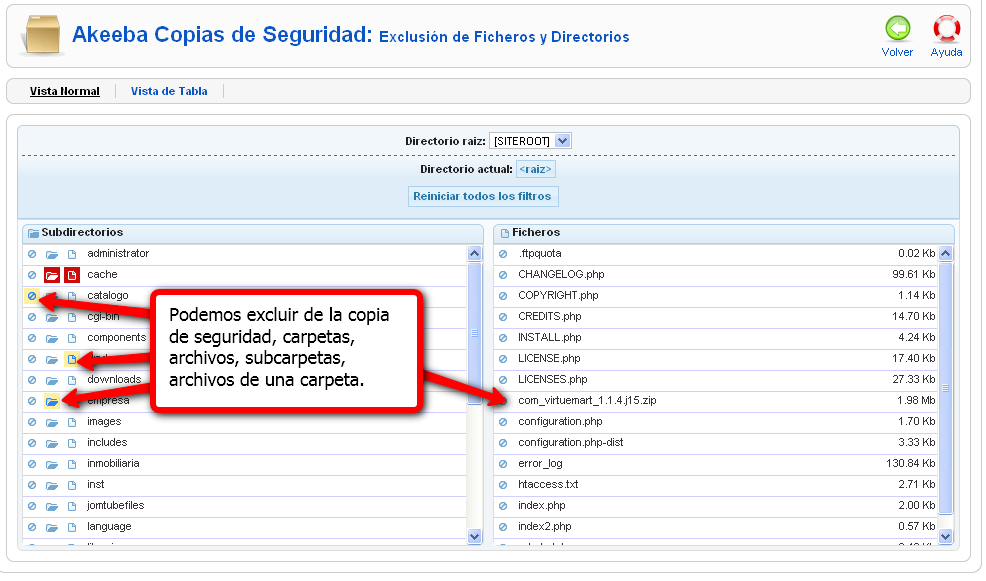
Task: Click skip-subdirectories folder icon for downloads
Action: point(52,381)
